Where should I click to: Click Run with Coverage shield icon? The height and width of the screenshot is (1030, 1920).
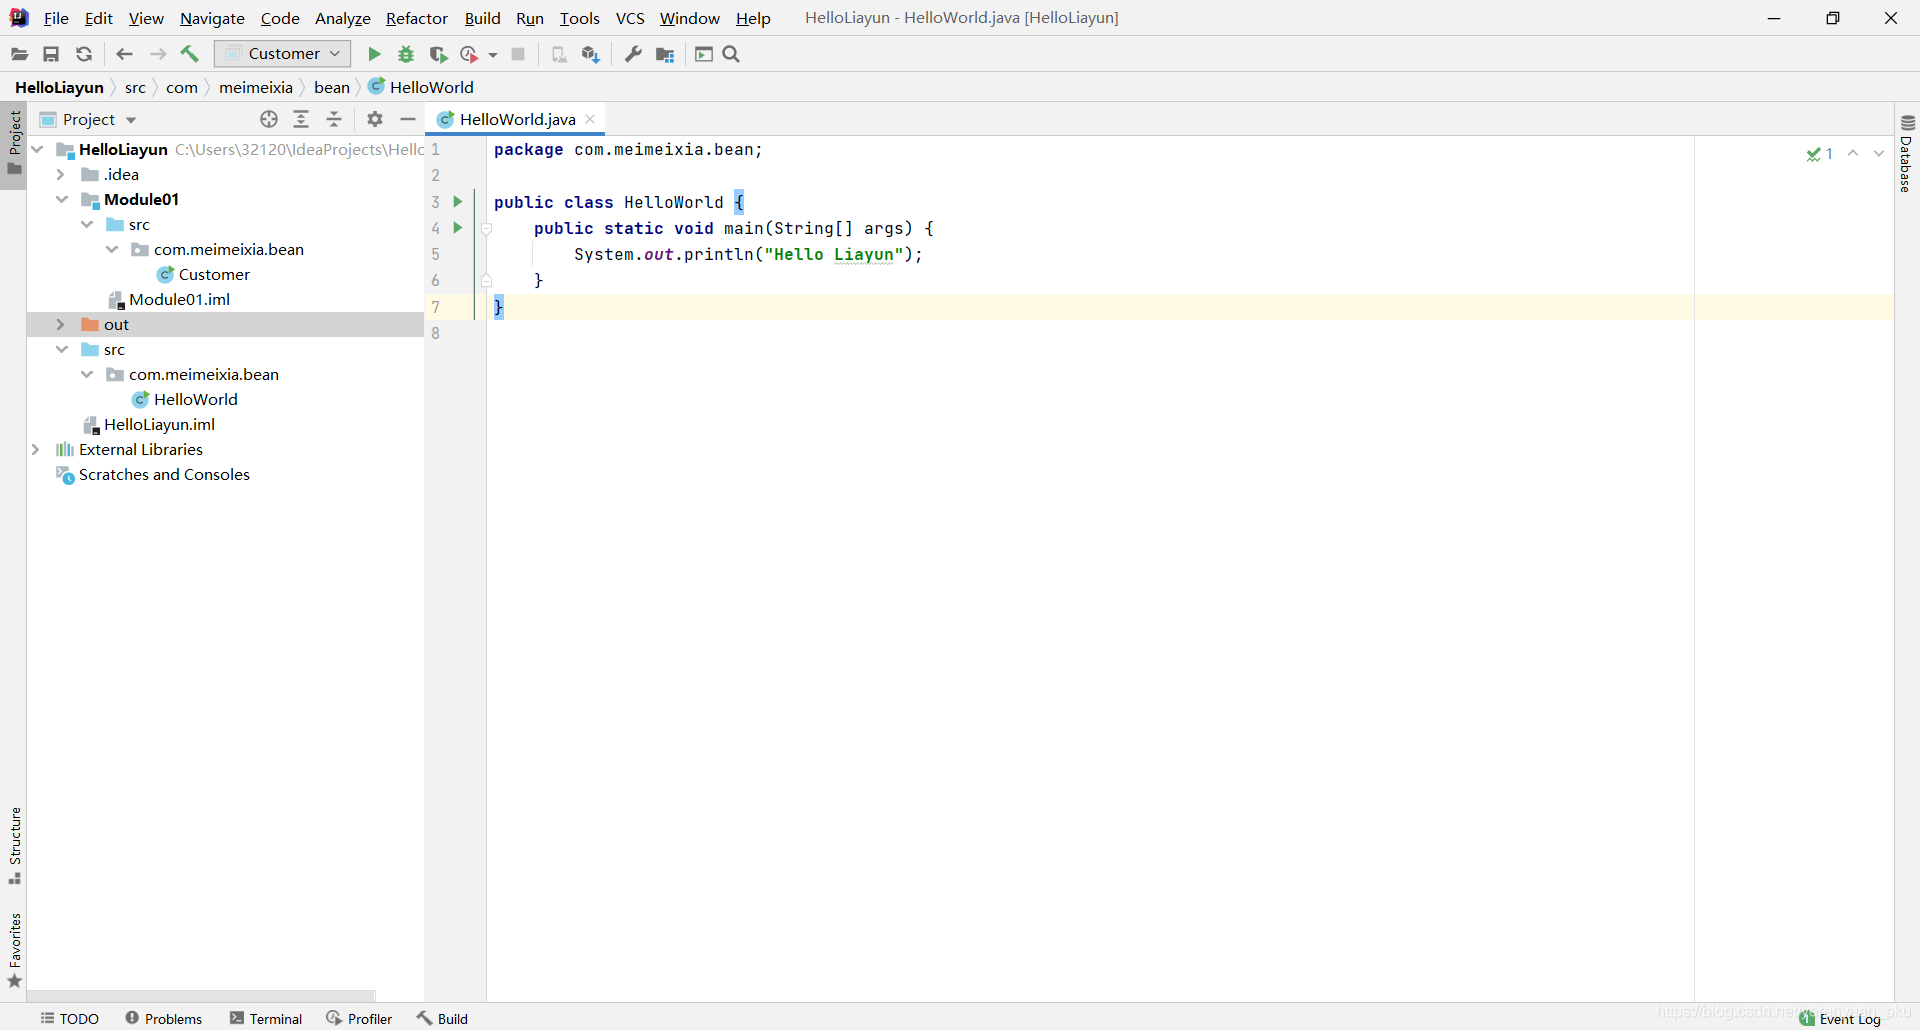[x=438, y=54]
